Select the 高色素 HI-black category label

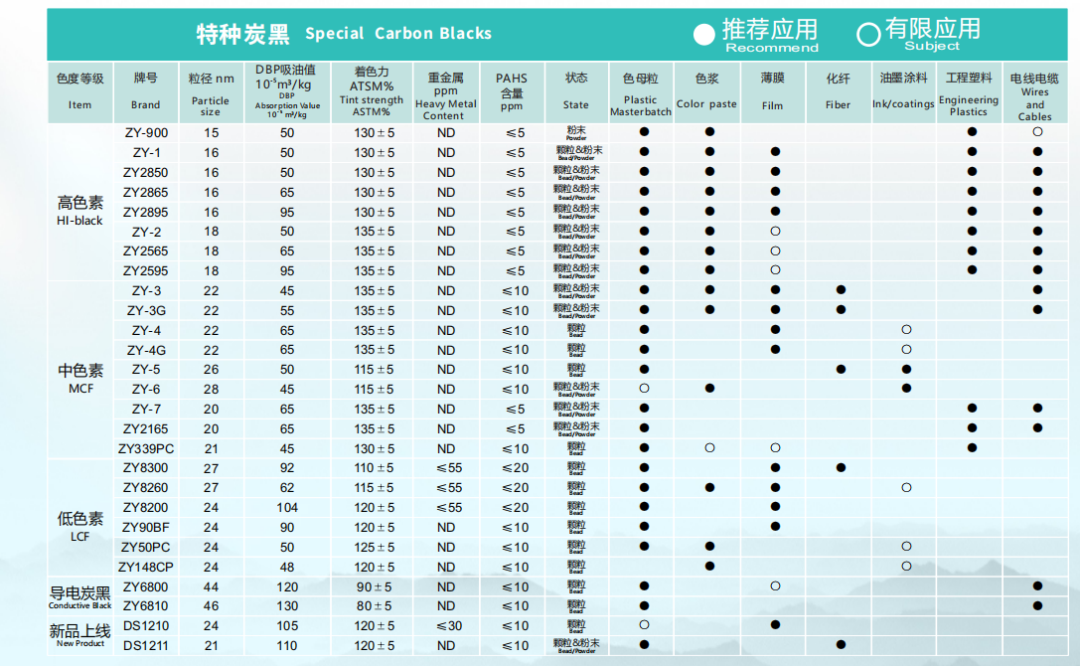point(80,210)
